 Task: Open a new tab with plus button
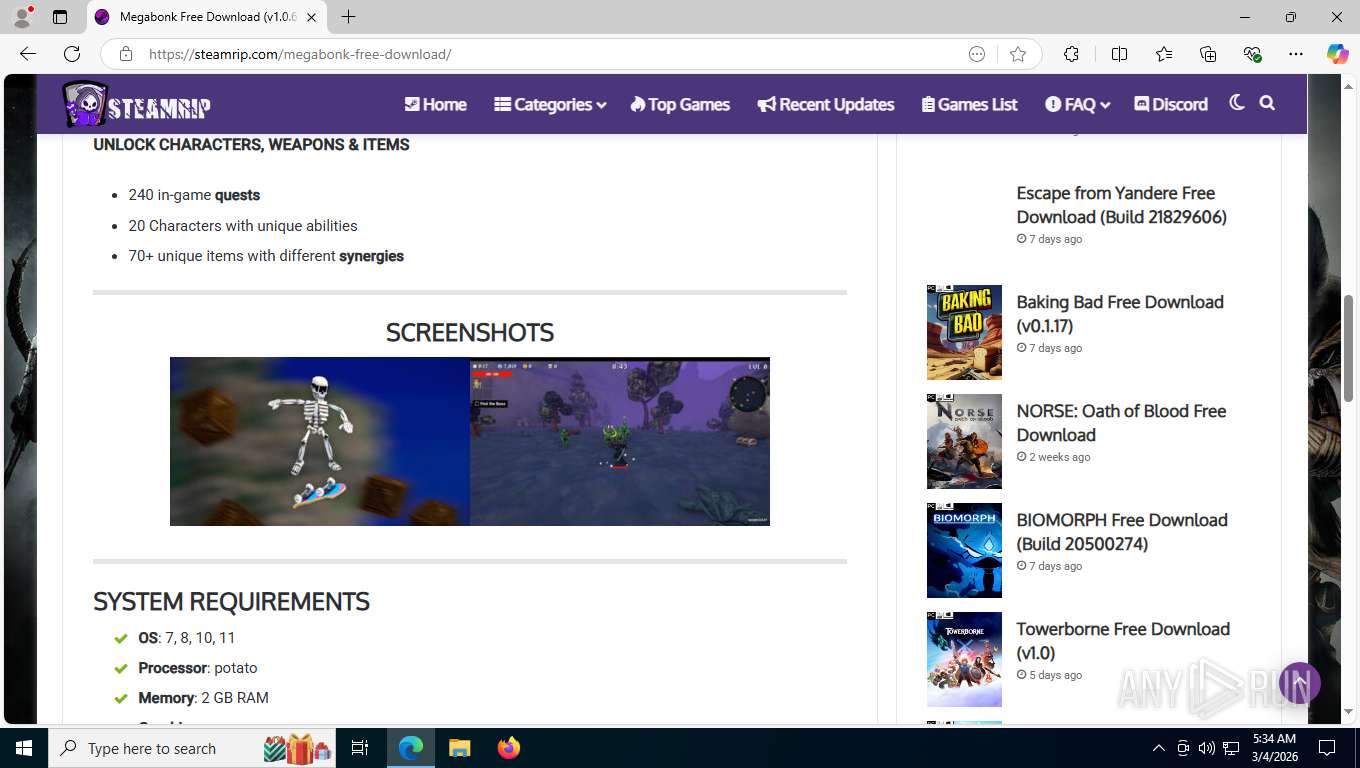pyautogui.click(x=348, y=17)
